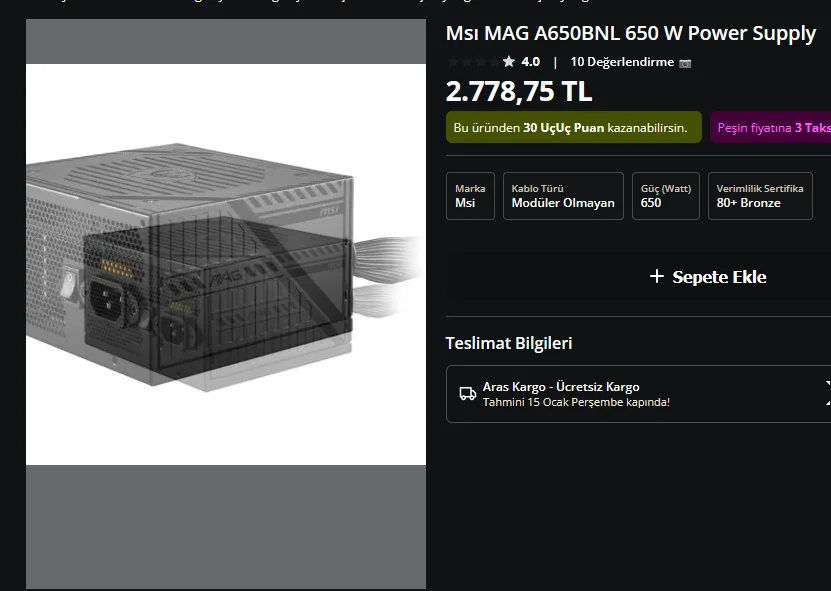This screenshot has width=831, height=591.
Task: Click the third dimmed rating star
Action: coord(481,61)
